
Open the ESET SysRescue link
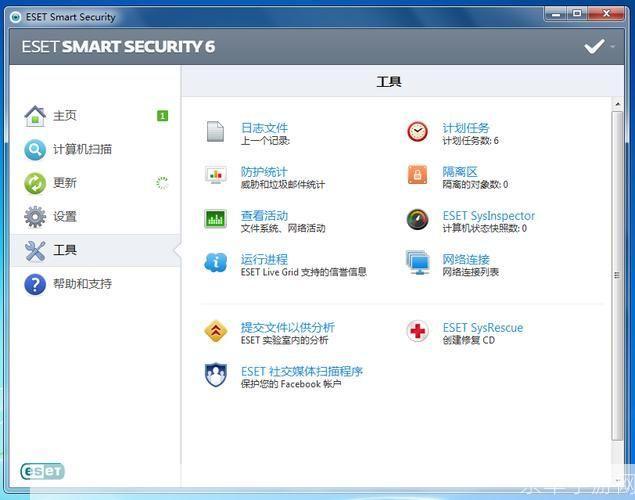[483, 327]
